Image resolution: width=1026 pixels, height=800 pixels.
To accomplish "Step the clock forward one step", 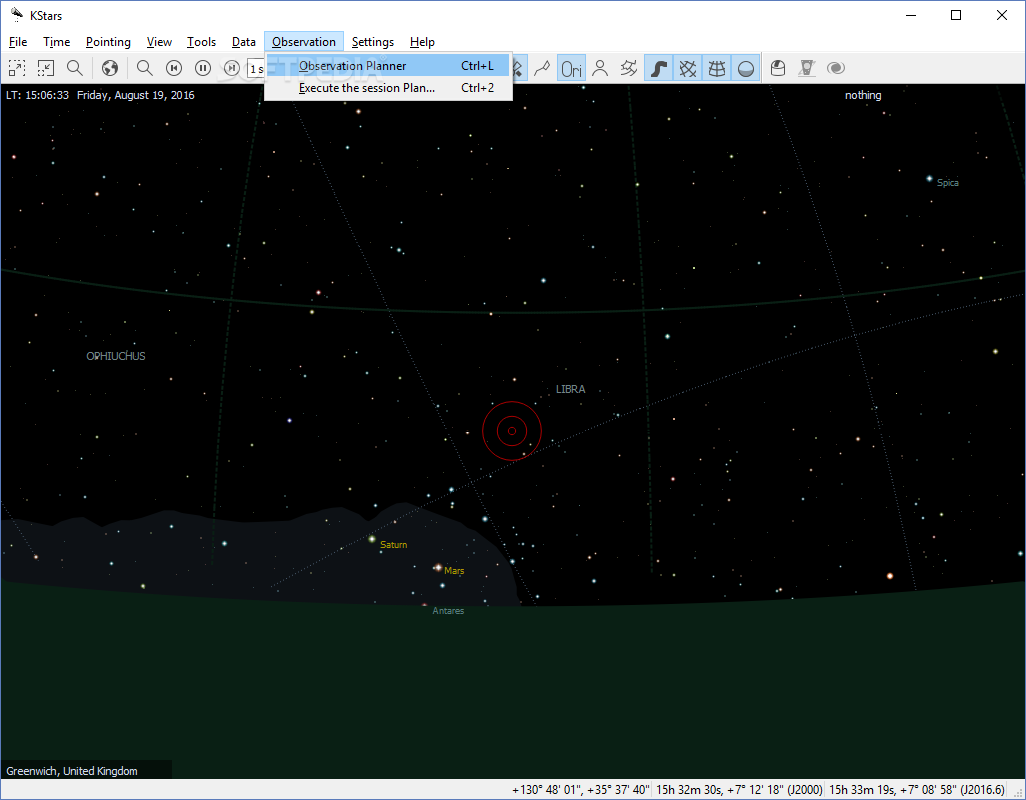I will pos(231,68).
